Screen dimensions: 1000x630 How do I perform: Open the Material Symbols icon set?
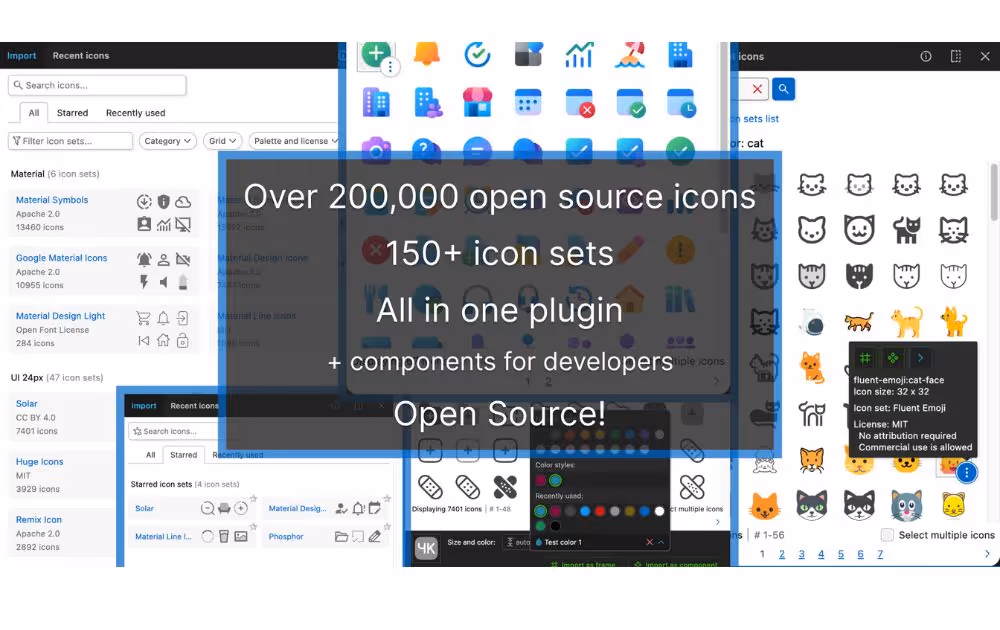click(x=52, y=200)
